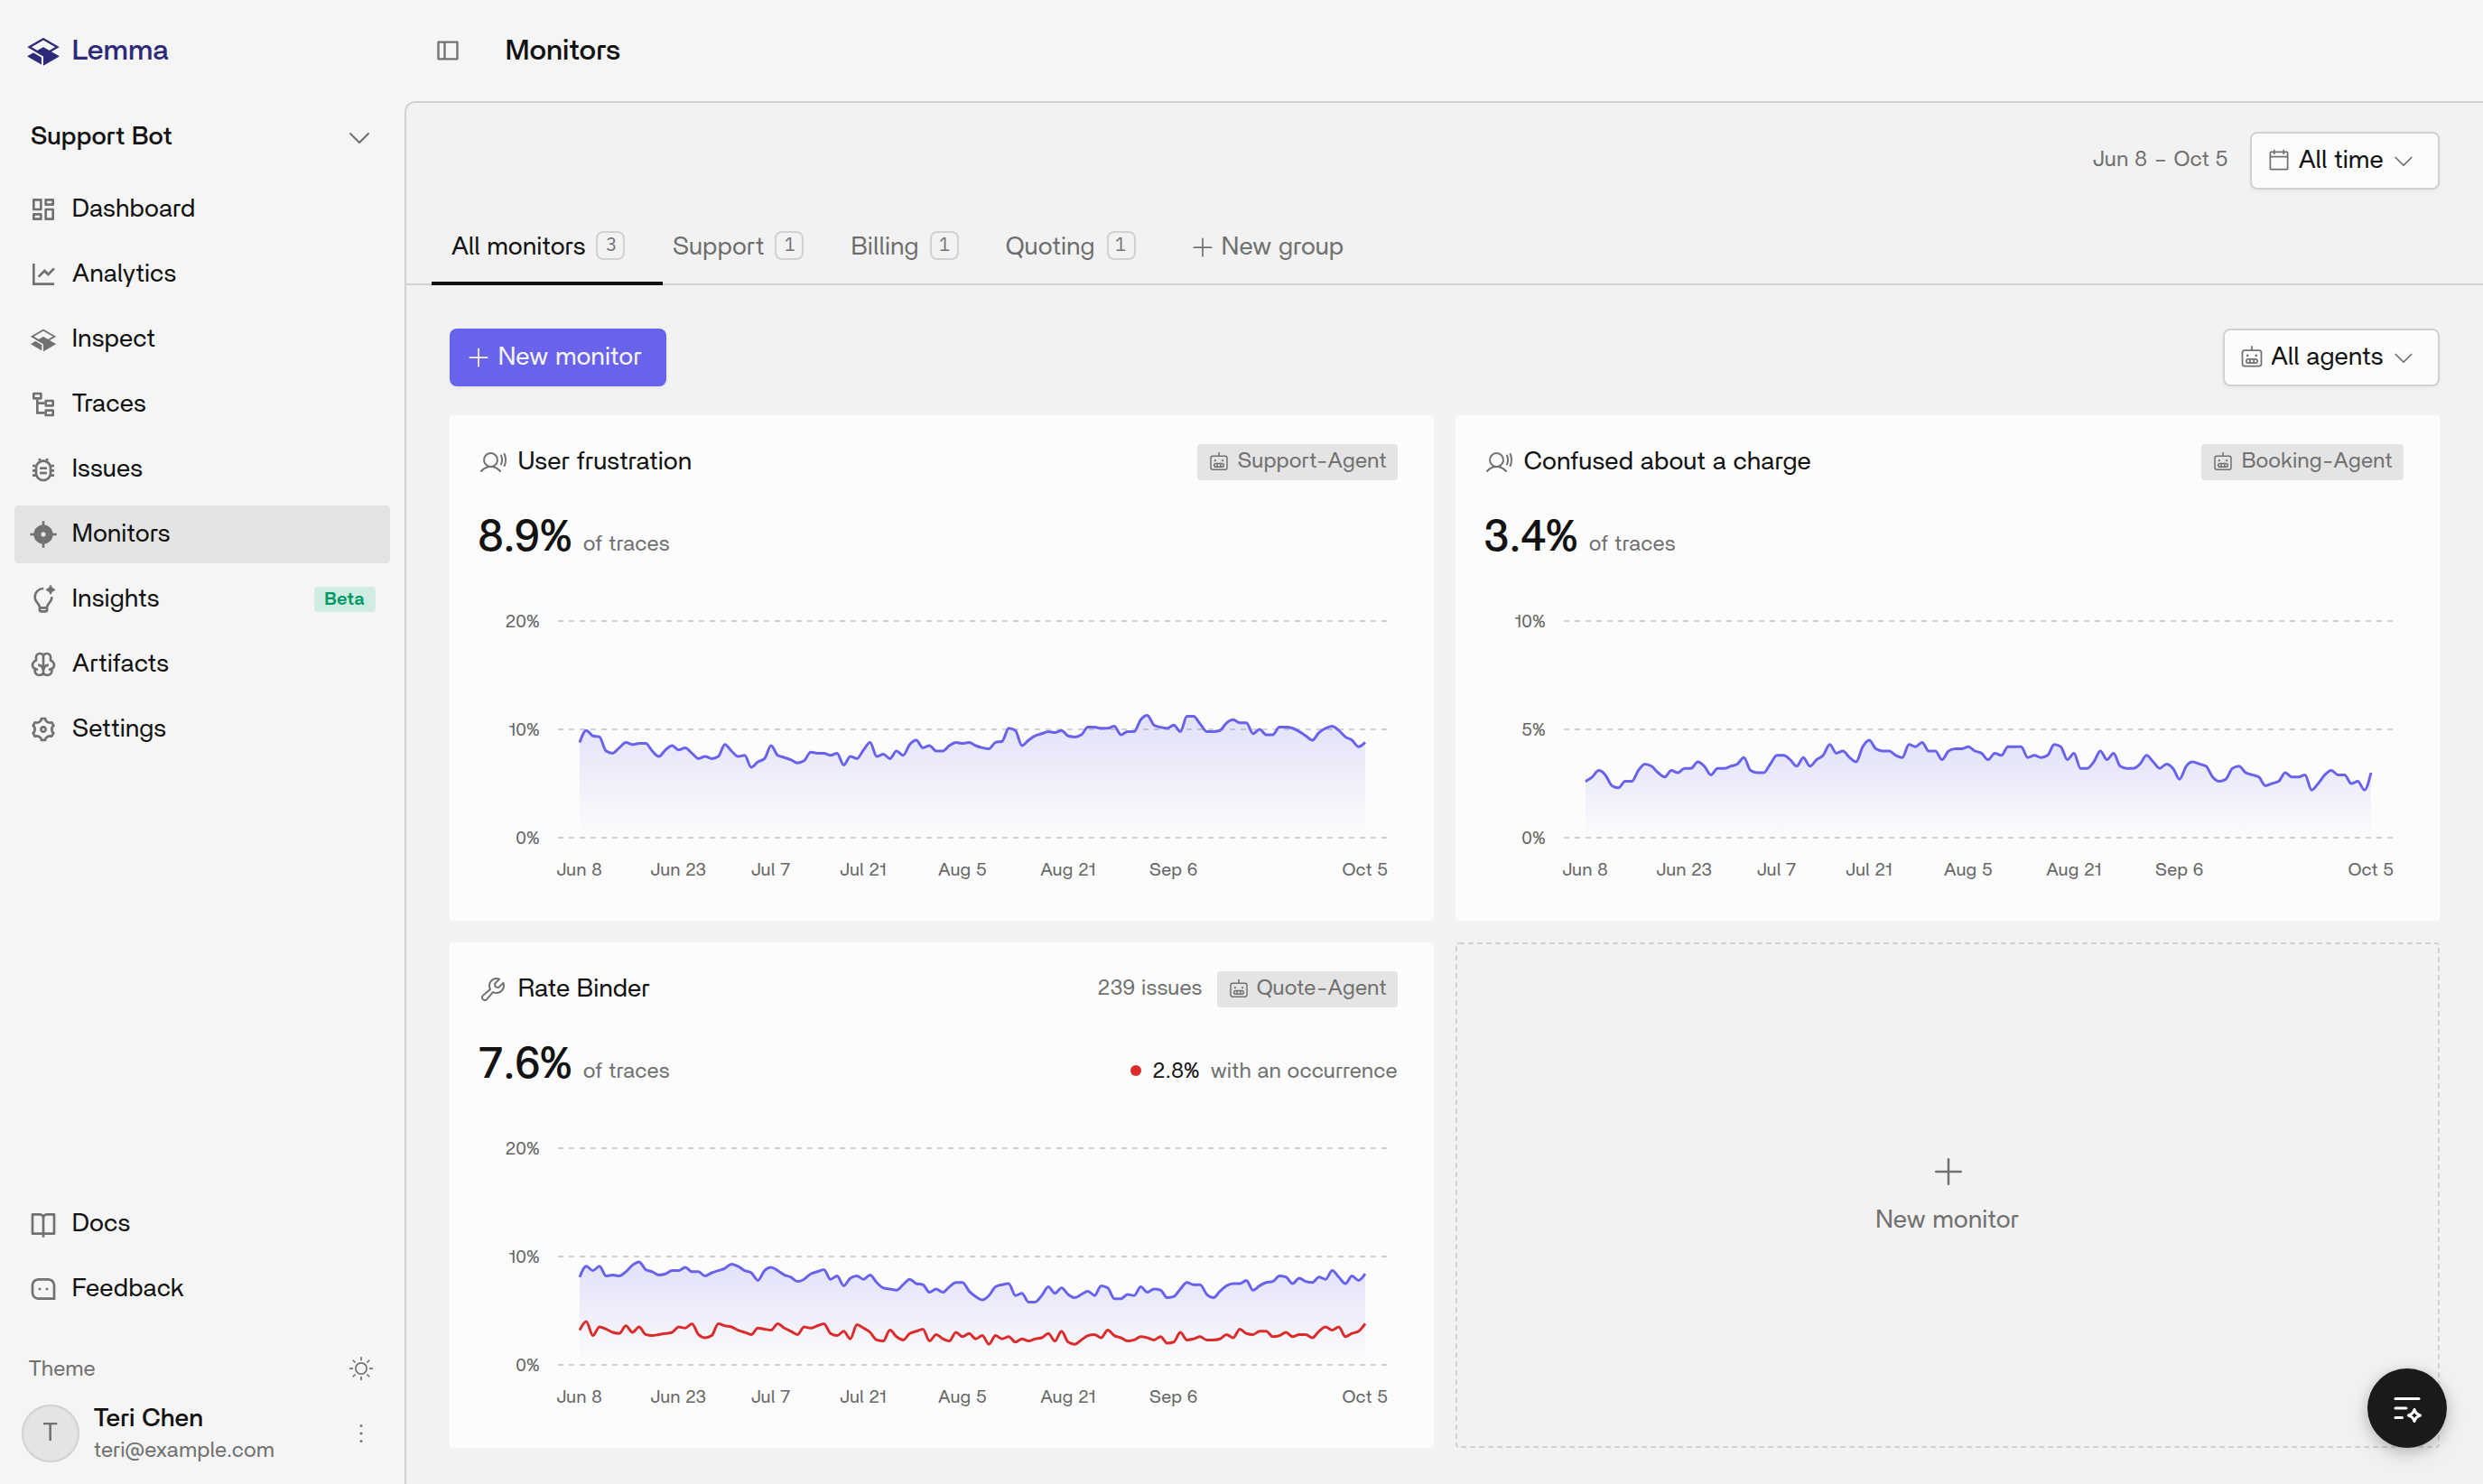Add a New group tab
2483x1484 pixels.
coord(1267,246)
